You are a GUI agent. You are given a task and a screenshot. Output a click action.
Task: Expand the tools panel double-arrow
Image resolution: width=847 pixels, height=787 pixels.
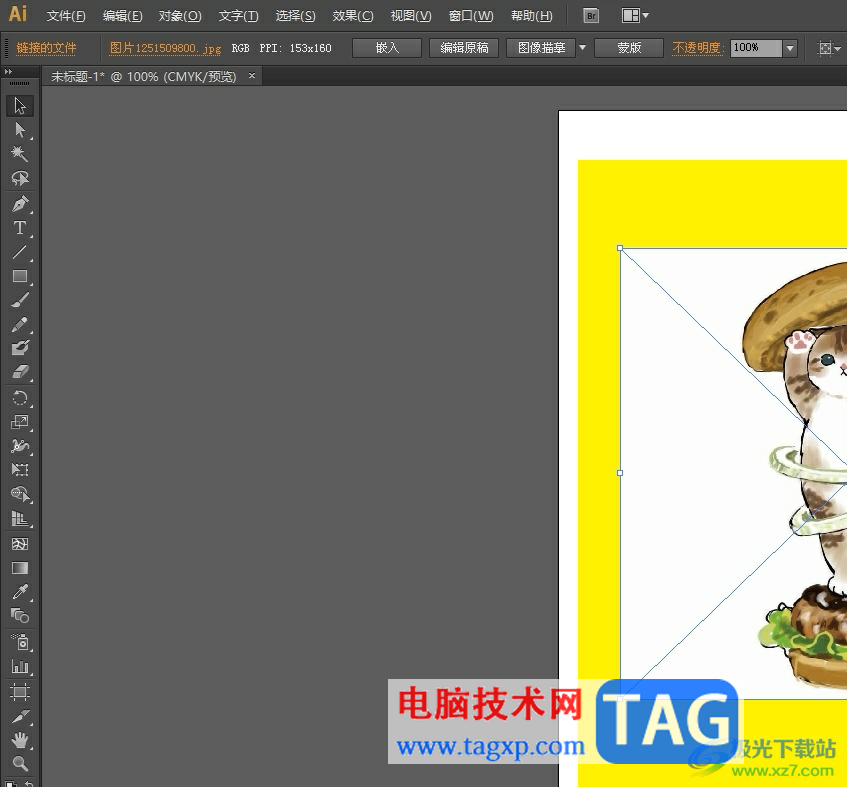point(8,71)
